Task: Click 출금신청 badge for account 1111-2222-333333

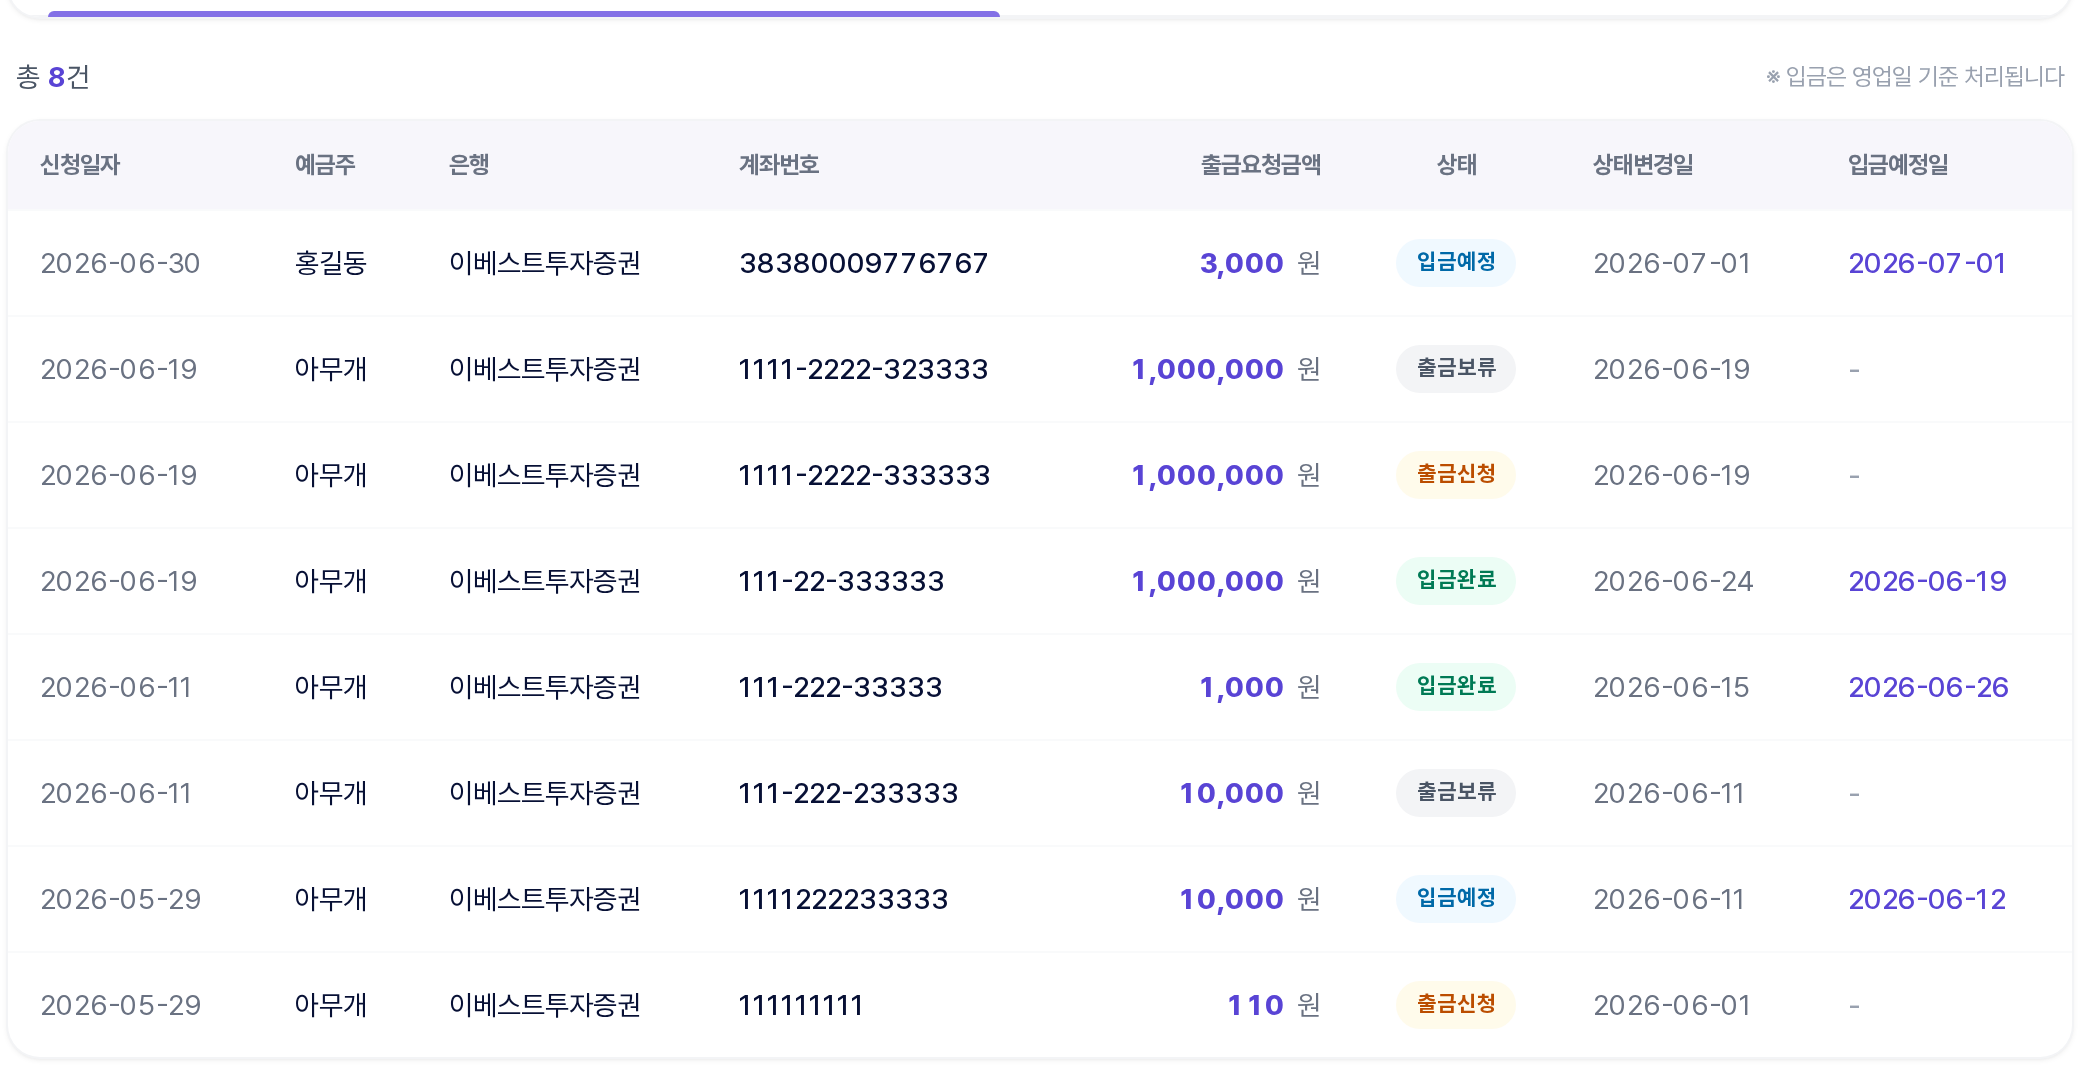Action: 1455,475
